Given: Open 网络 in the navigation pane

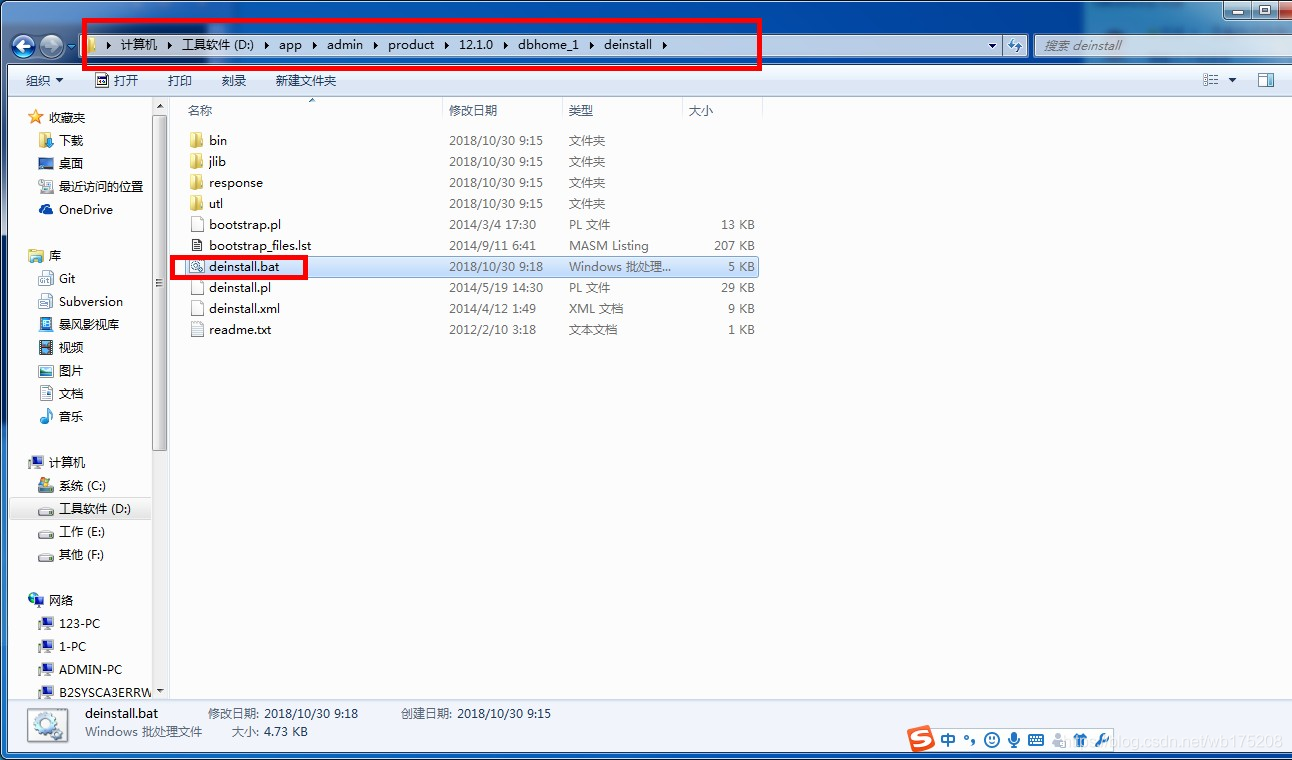Looking at the screenshot, I should [x=60, y=600].
